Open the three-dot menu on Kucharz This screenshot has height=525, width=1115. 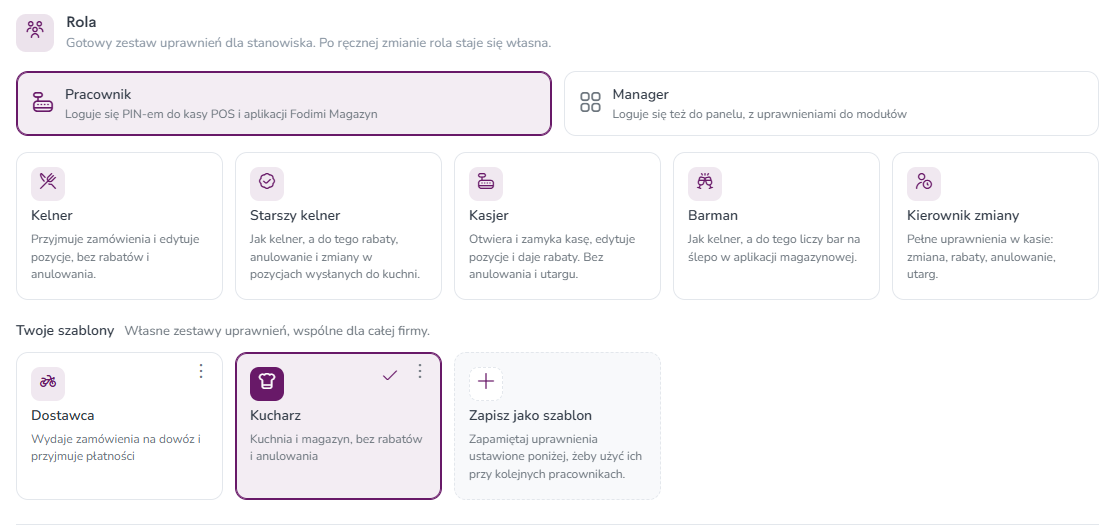420,371
